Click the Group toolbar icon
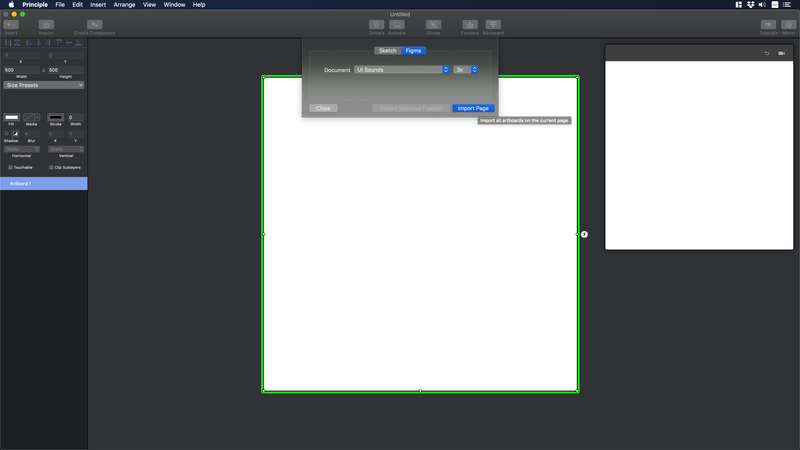The height and width of the screenshot is (450, 800). click(433, 24)
